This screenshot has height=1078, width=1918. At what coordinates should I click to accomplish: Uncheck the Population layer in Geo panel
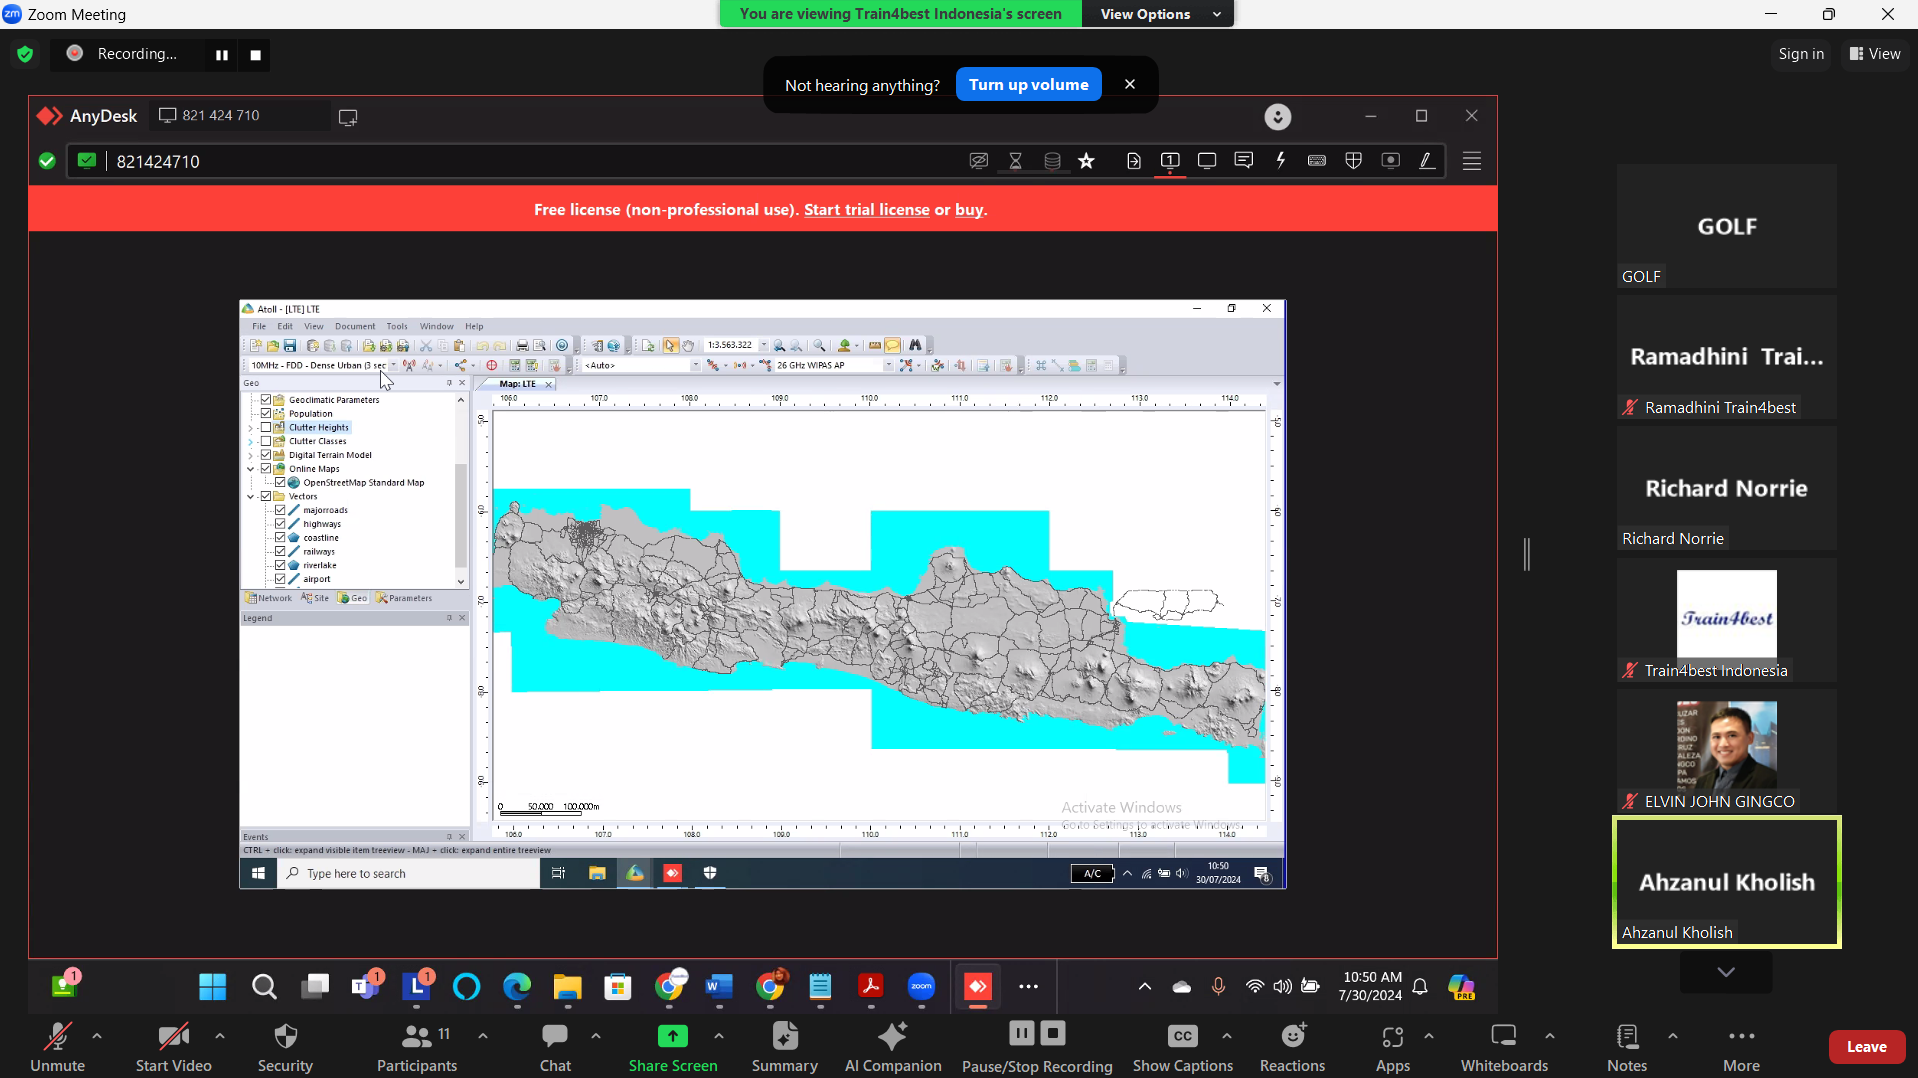tap(264, 413)
